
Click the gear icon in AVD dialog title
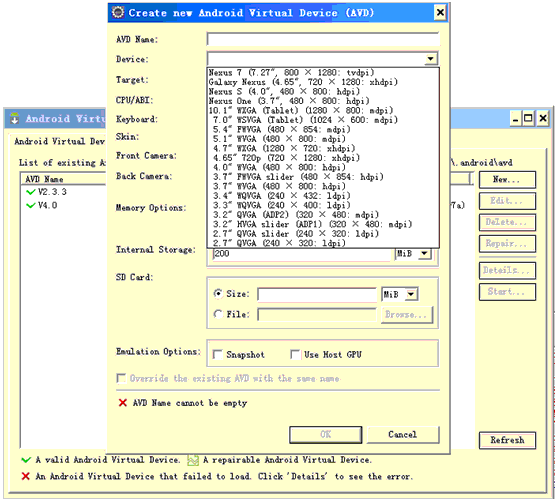tap(118, 12)
